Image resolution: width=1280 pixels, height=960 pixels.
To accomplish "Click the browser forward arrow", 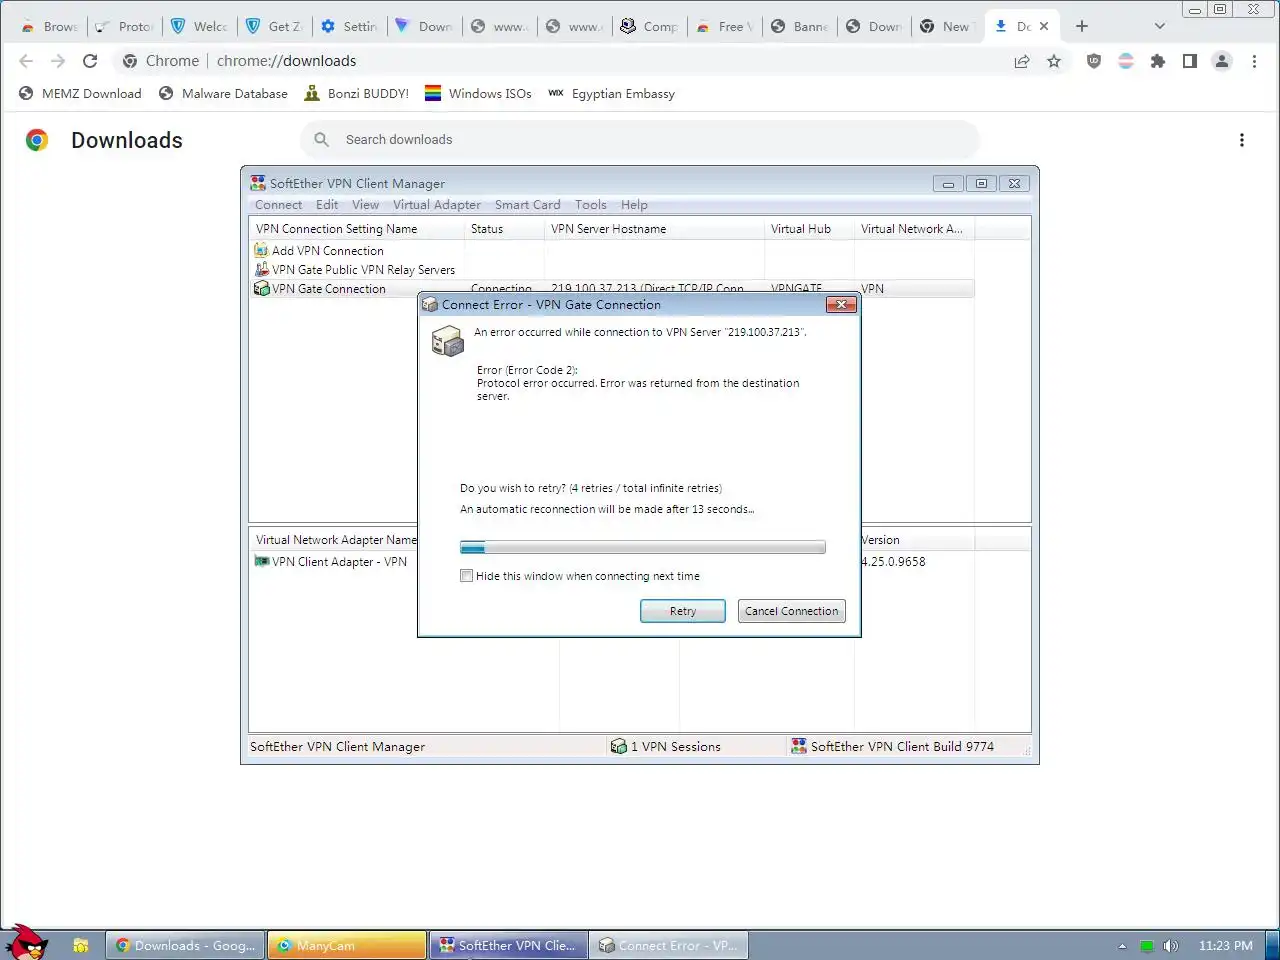I will 58,61.
